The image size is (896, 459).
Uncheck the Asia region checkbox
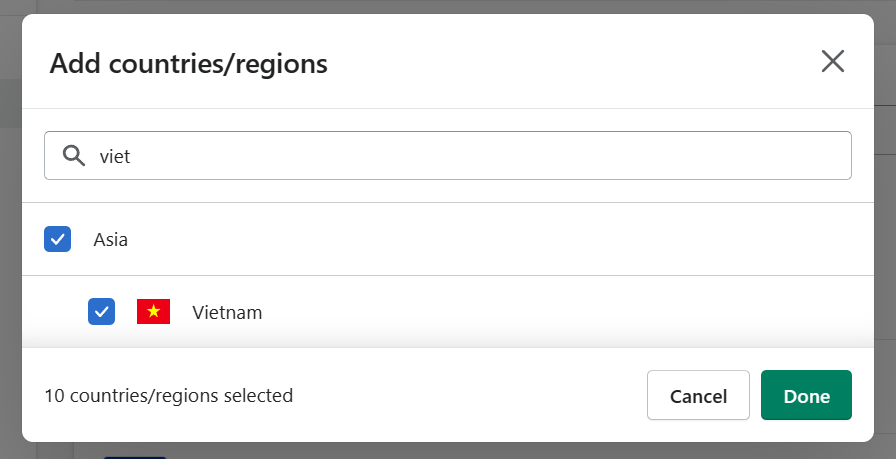click(x=58, y=239)
